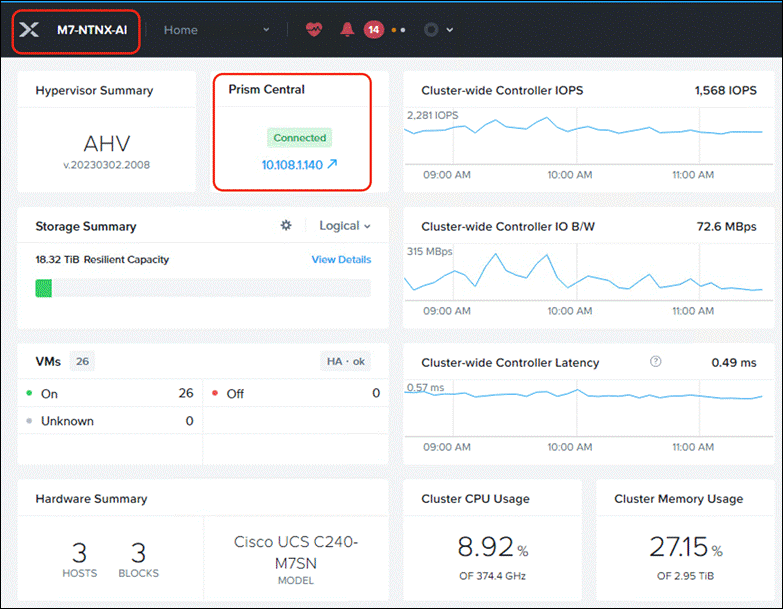Screen dimensions: 783x609
Task: Click the AHV hypervisor name
Action: pos(106,144)
